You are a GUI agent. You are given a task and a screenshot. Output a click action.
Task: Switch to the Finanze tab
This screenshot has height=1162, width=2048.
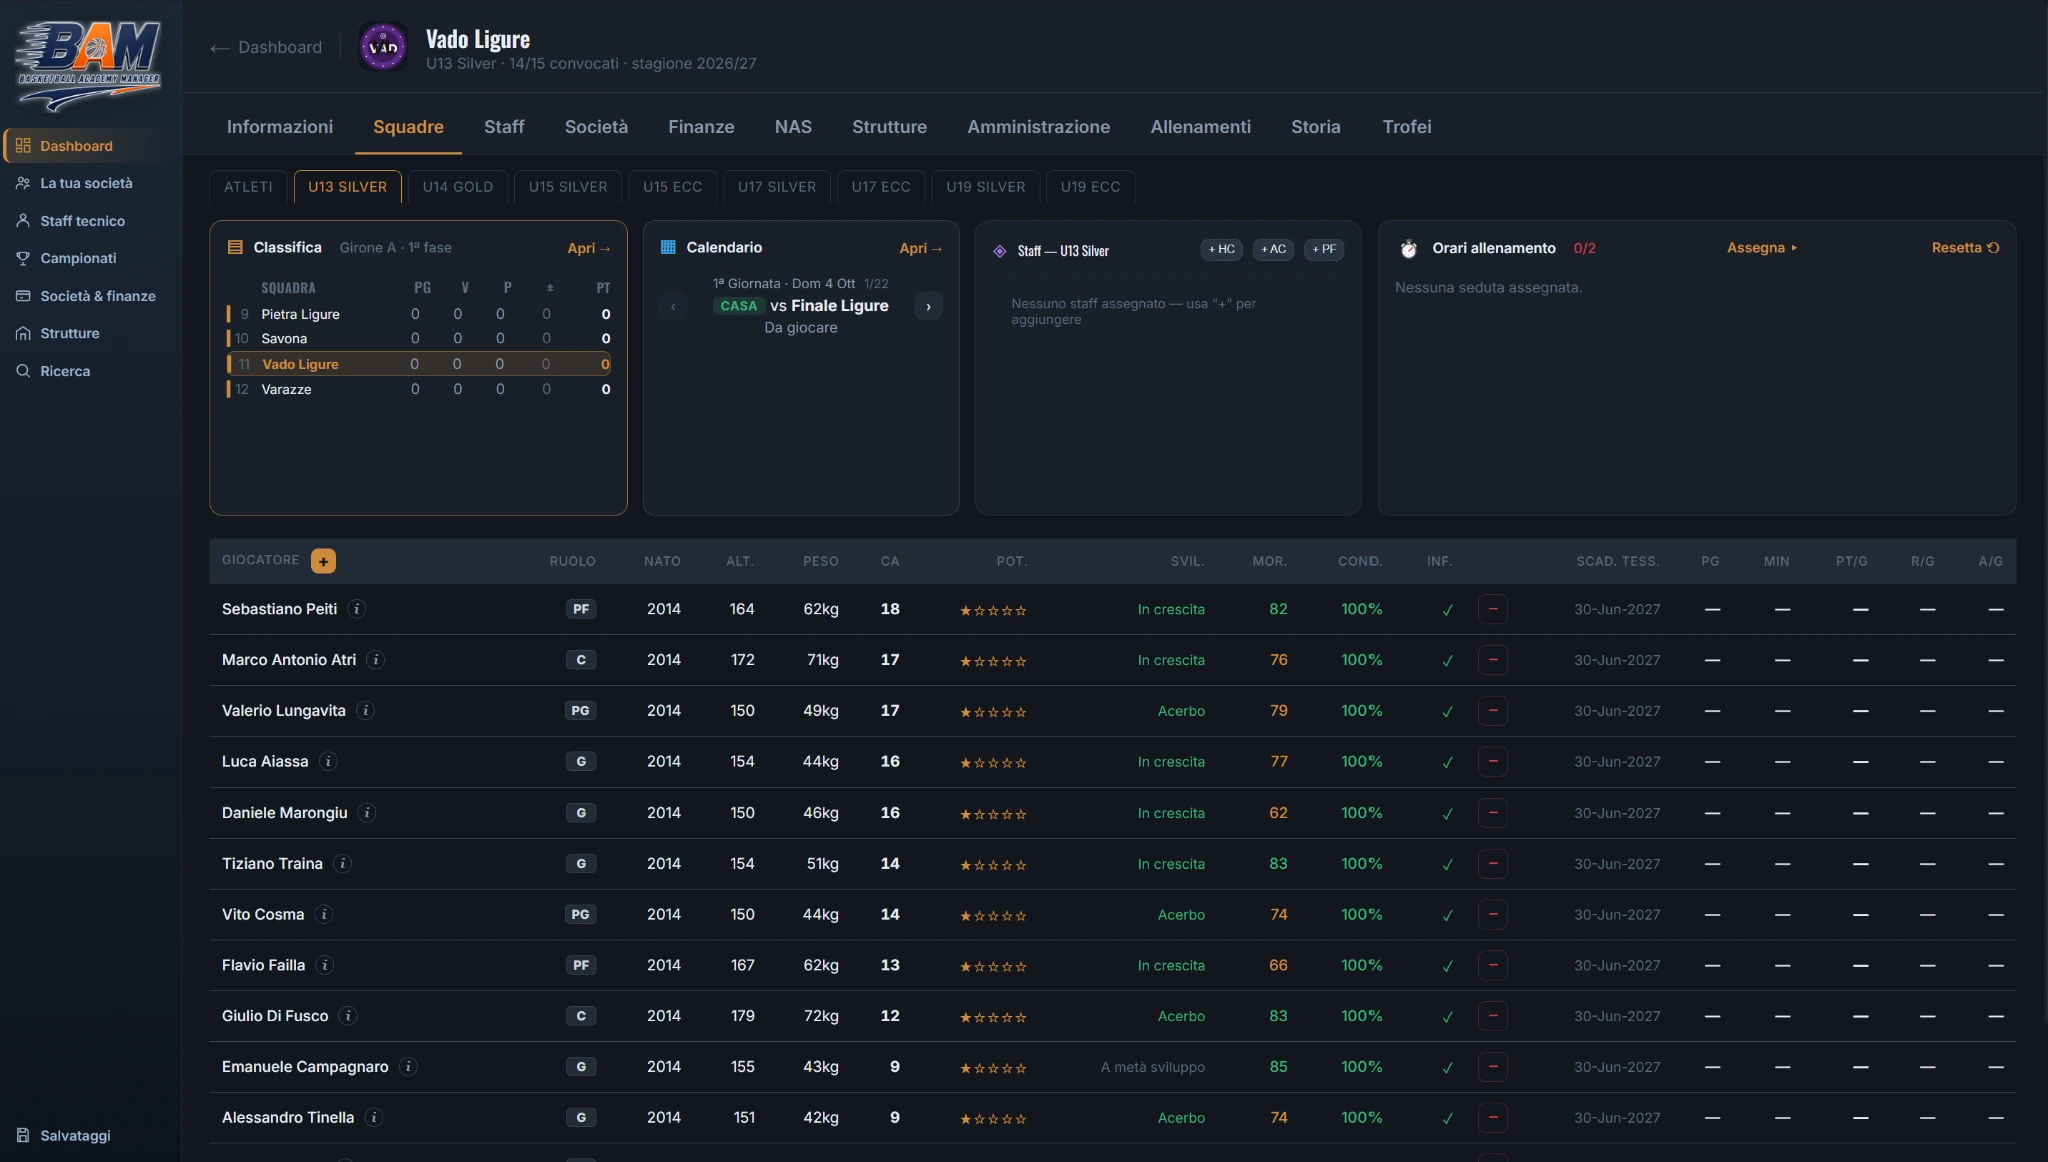point(701,127)
